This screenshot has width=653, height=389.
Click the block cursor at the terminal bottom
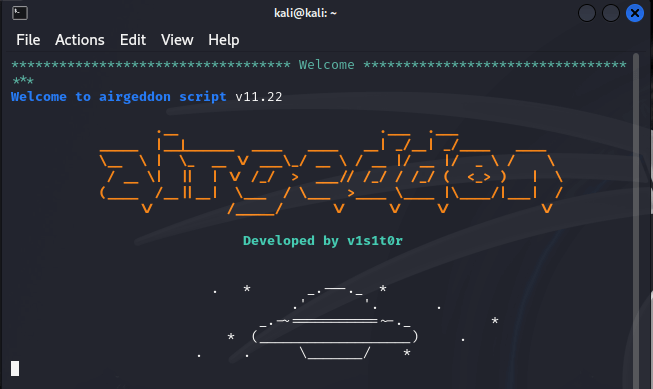(x=15, y=369)
